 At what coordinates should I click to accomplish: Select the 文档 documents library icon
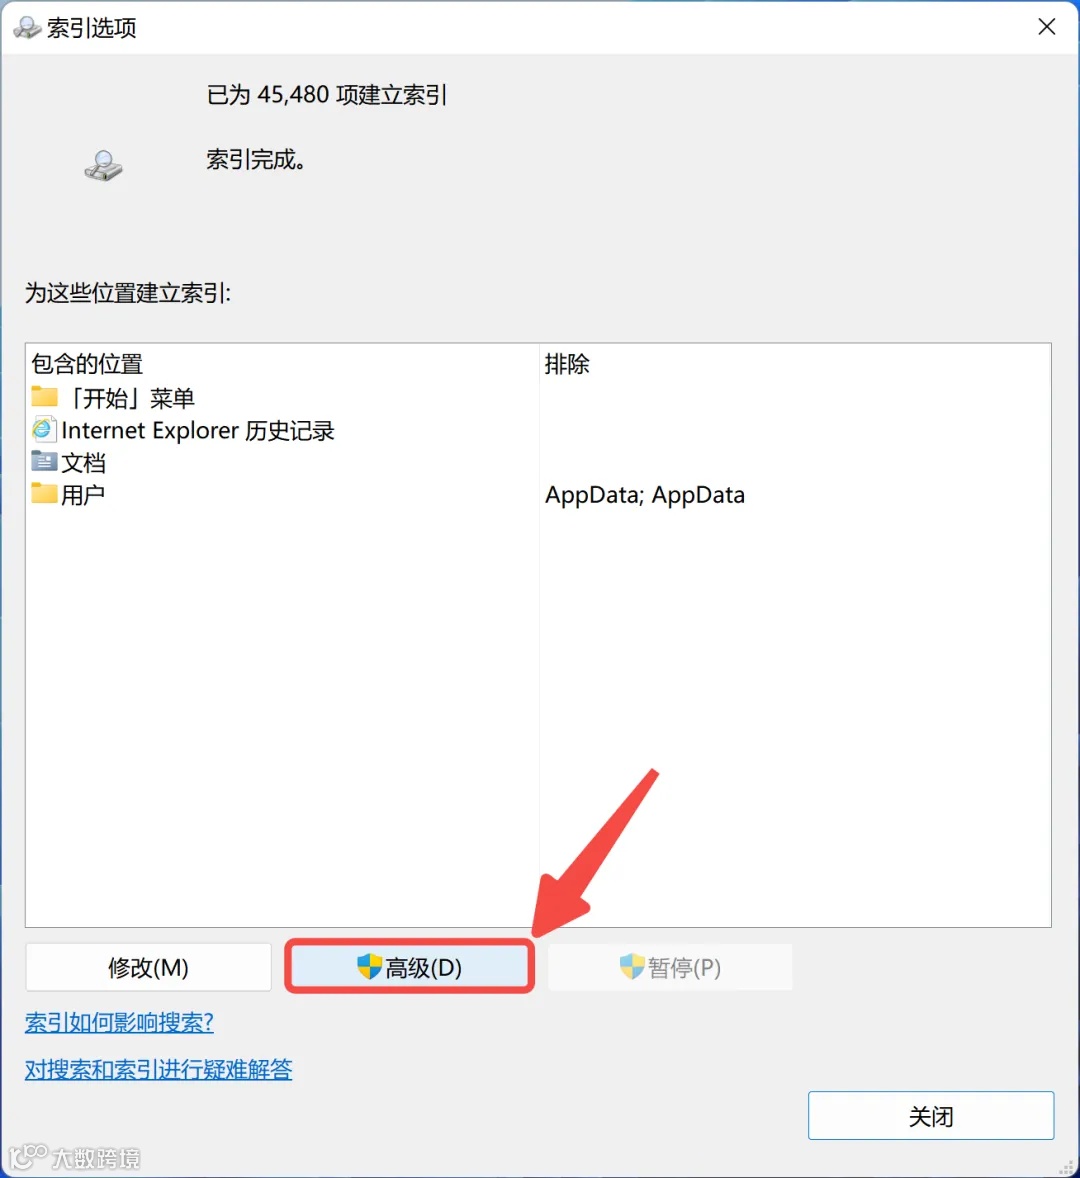[x=44, y=461]
